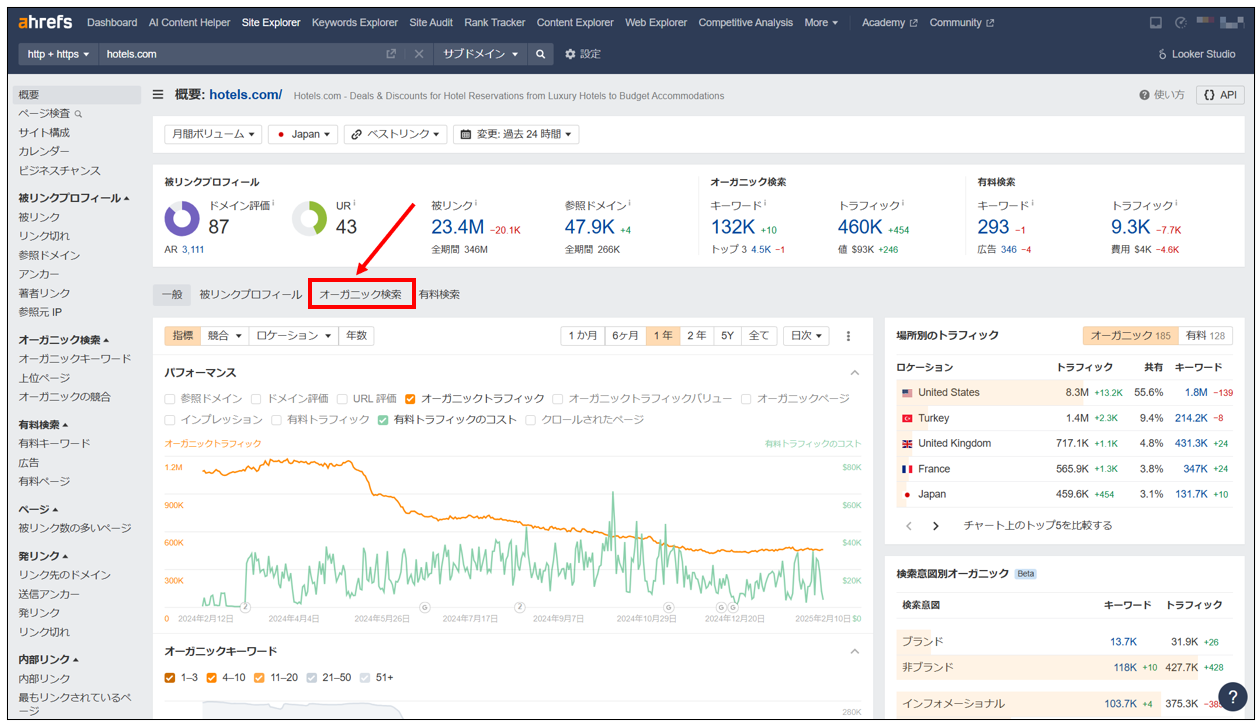Click the United States location row
The height and width of the screenshot is (724, 1260).
click(1065, 392)
